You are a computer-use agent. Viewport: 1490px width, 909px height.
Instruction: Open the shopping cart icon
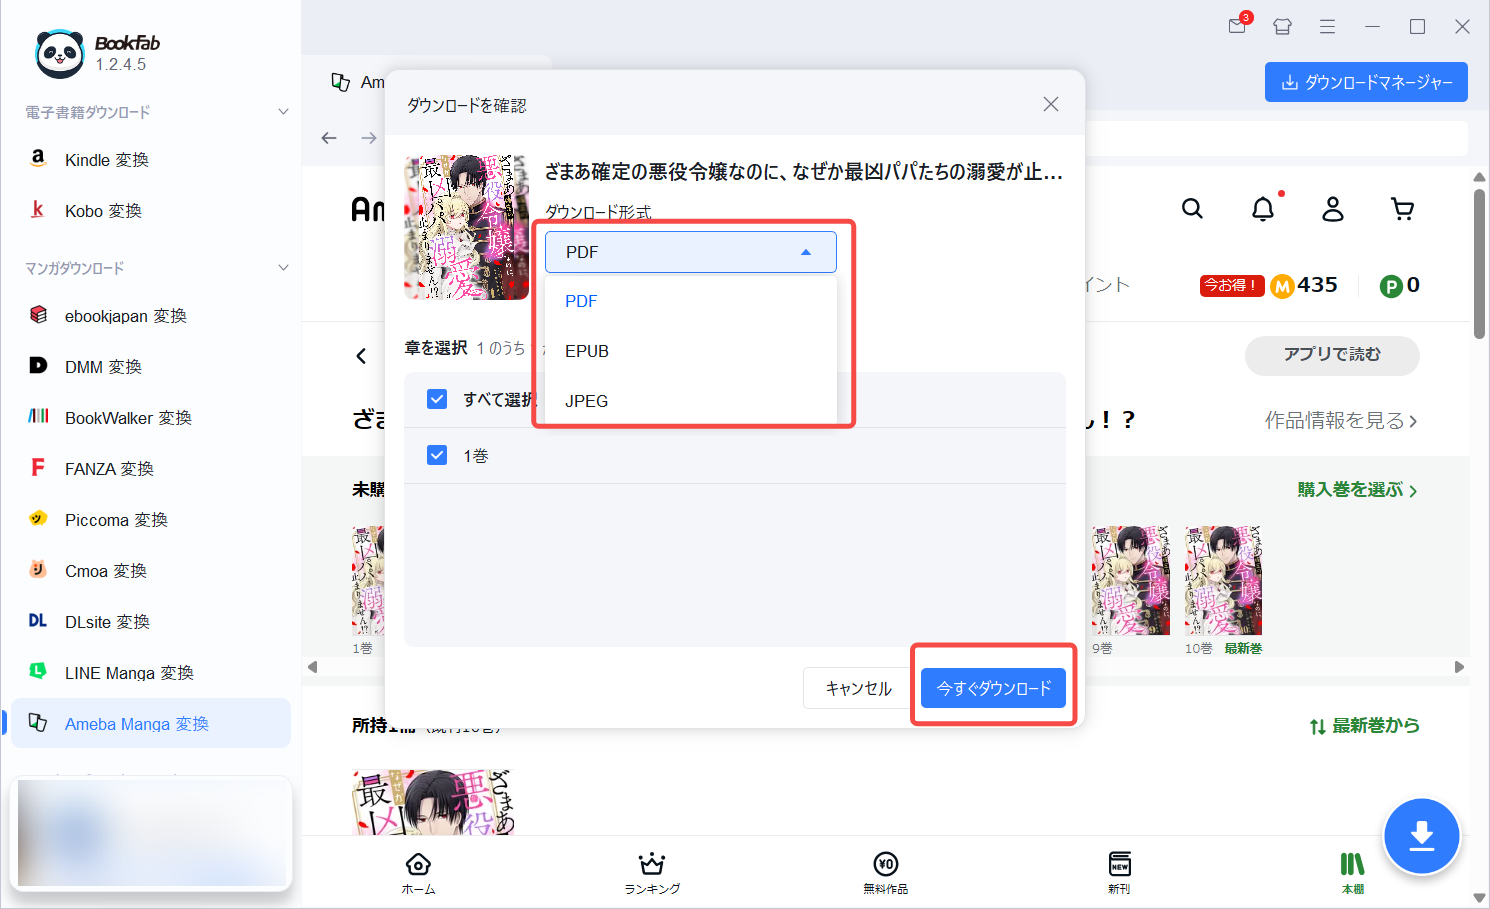coord(1403,208)
